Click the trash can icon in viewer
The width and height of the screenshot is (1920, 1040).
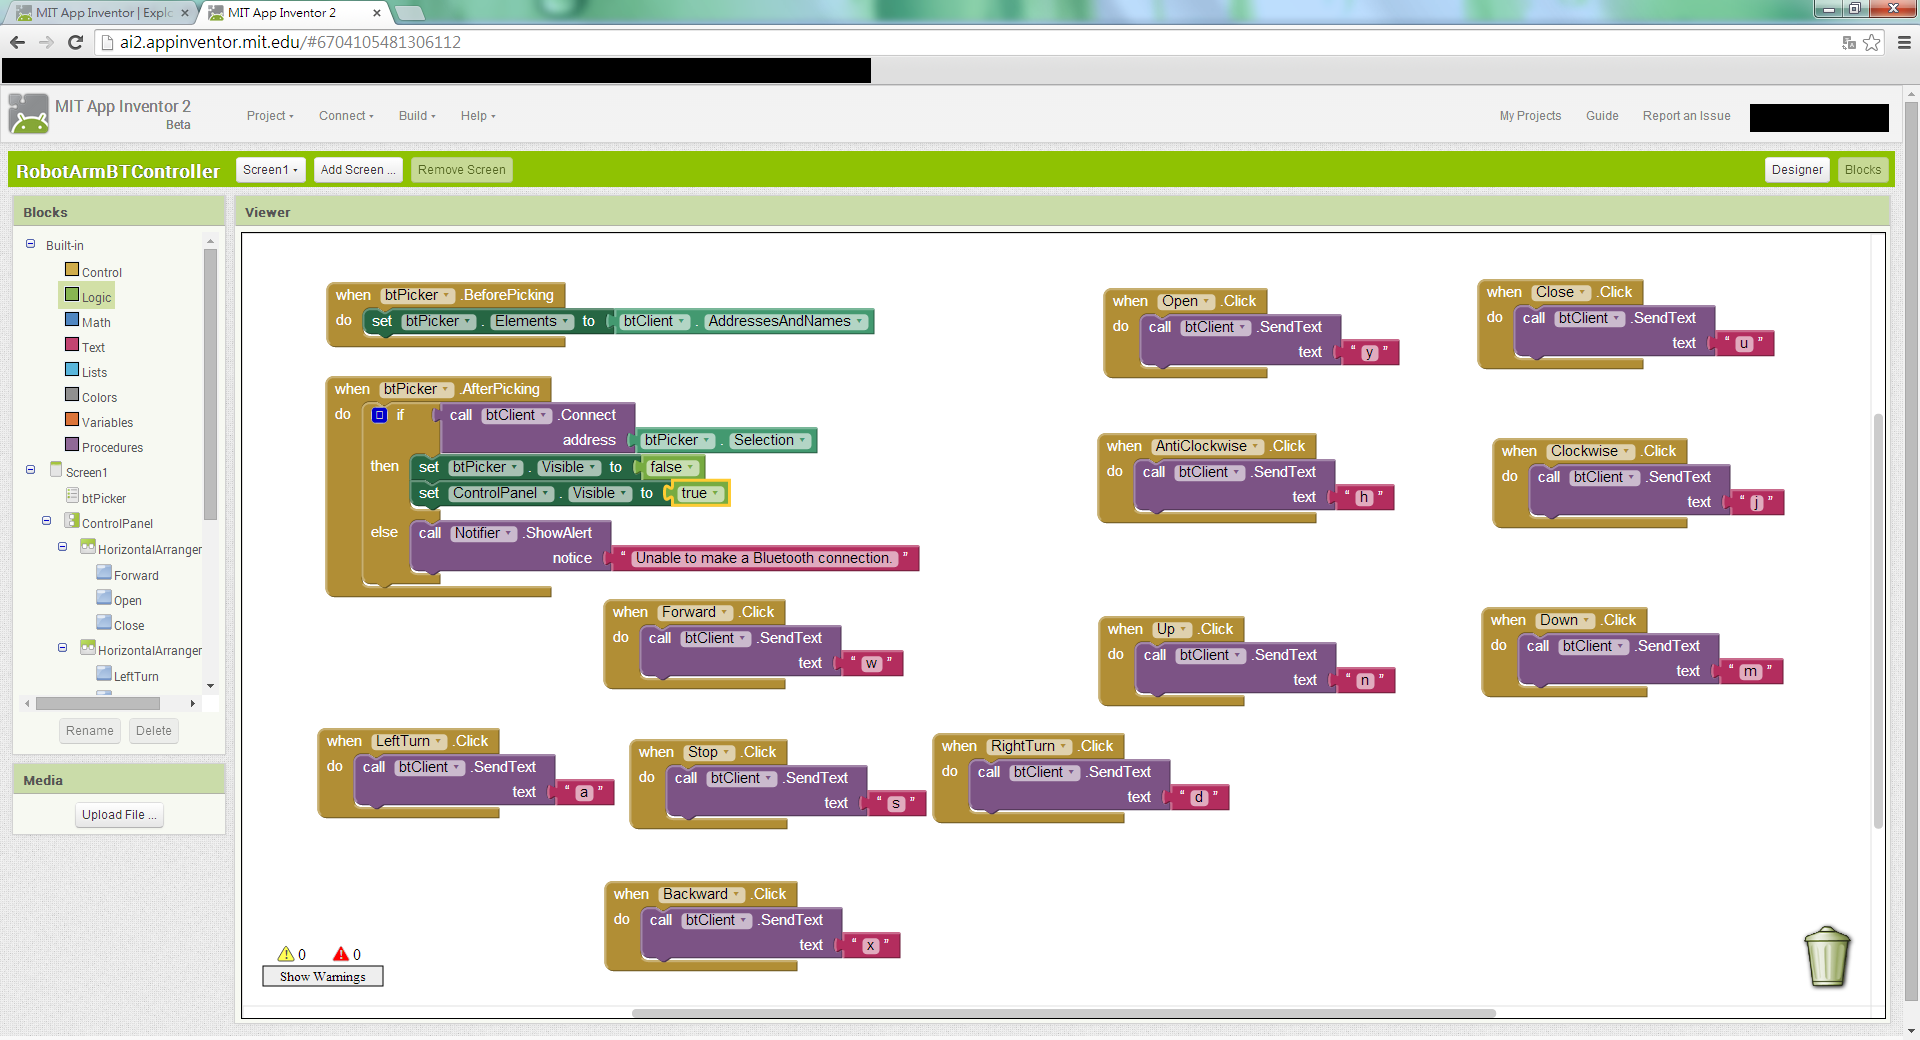coord(1827,957)
